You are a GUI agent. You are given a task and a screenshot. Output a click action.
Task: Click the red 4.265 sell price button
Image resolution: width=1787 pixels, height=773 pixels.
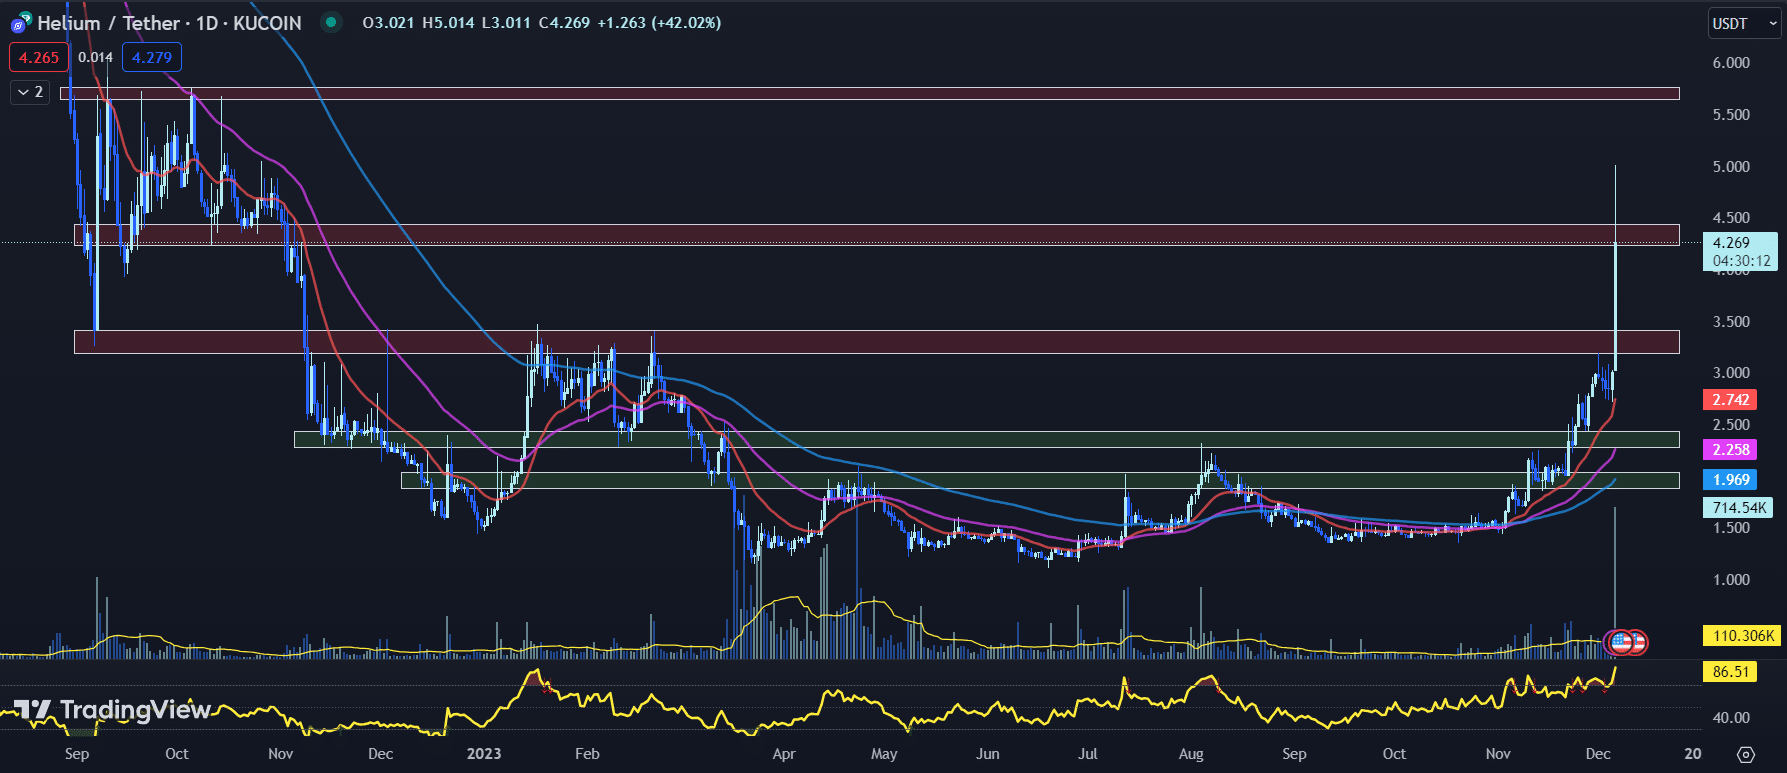coord(39,58)
